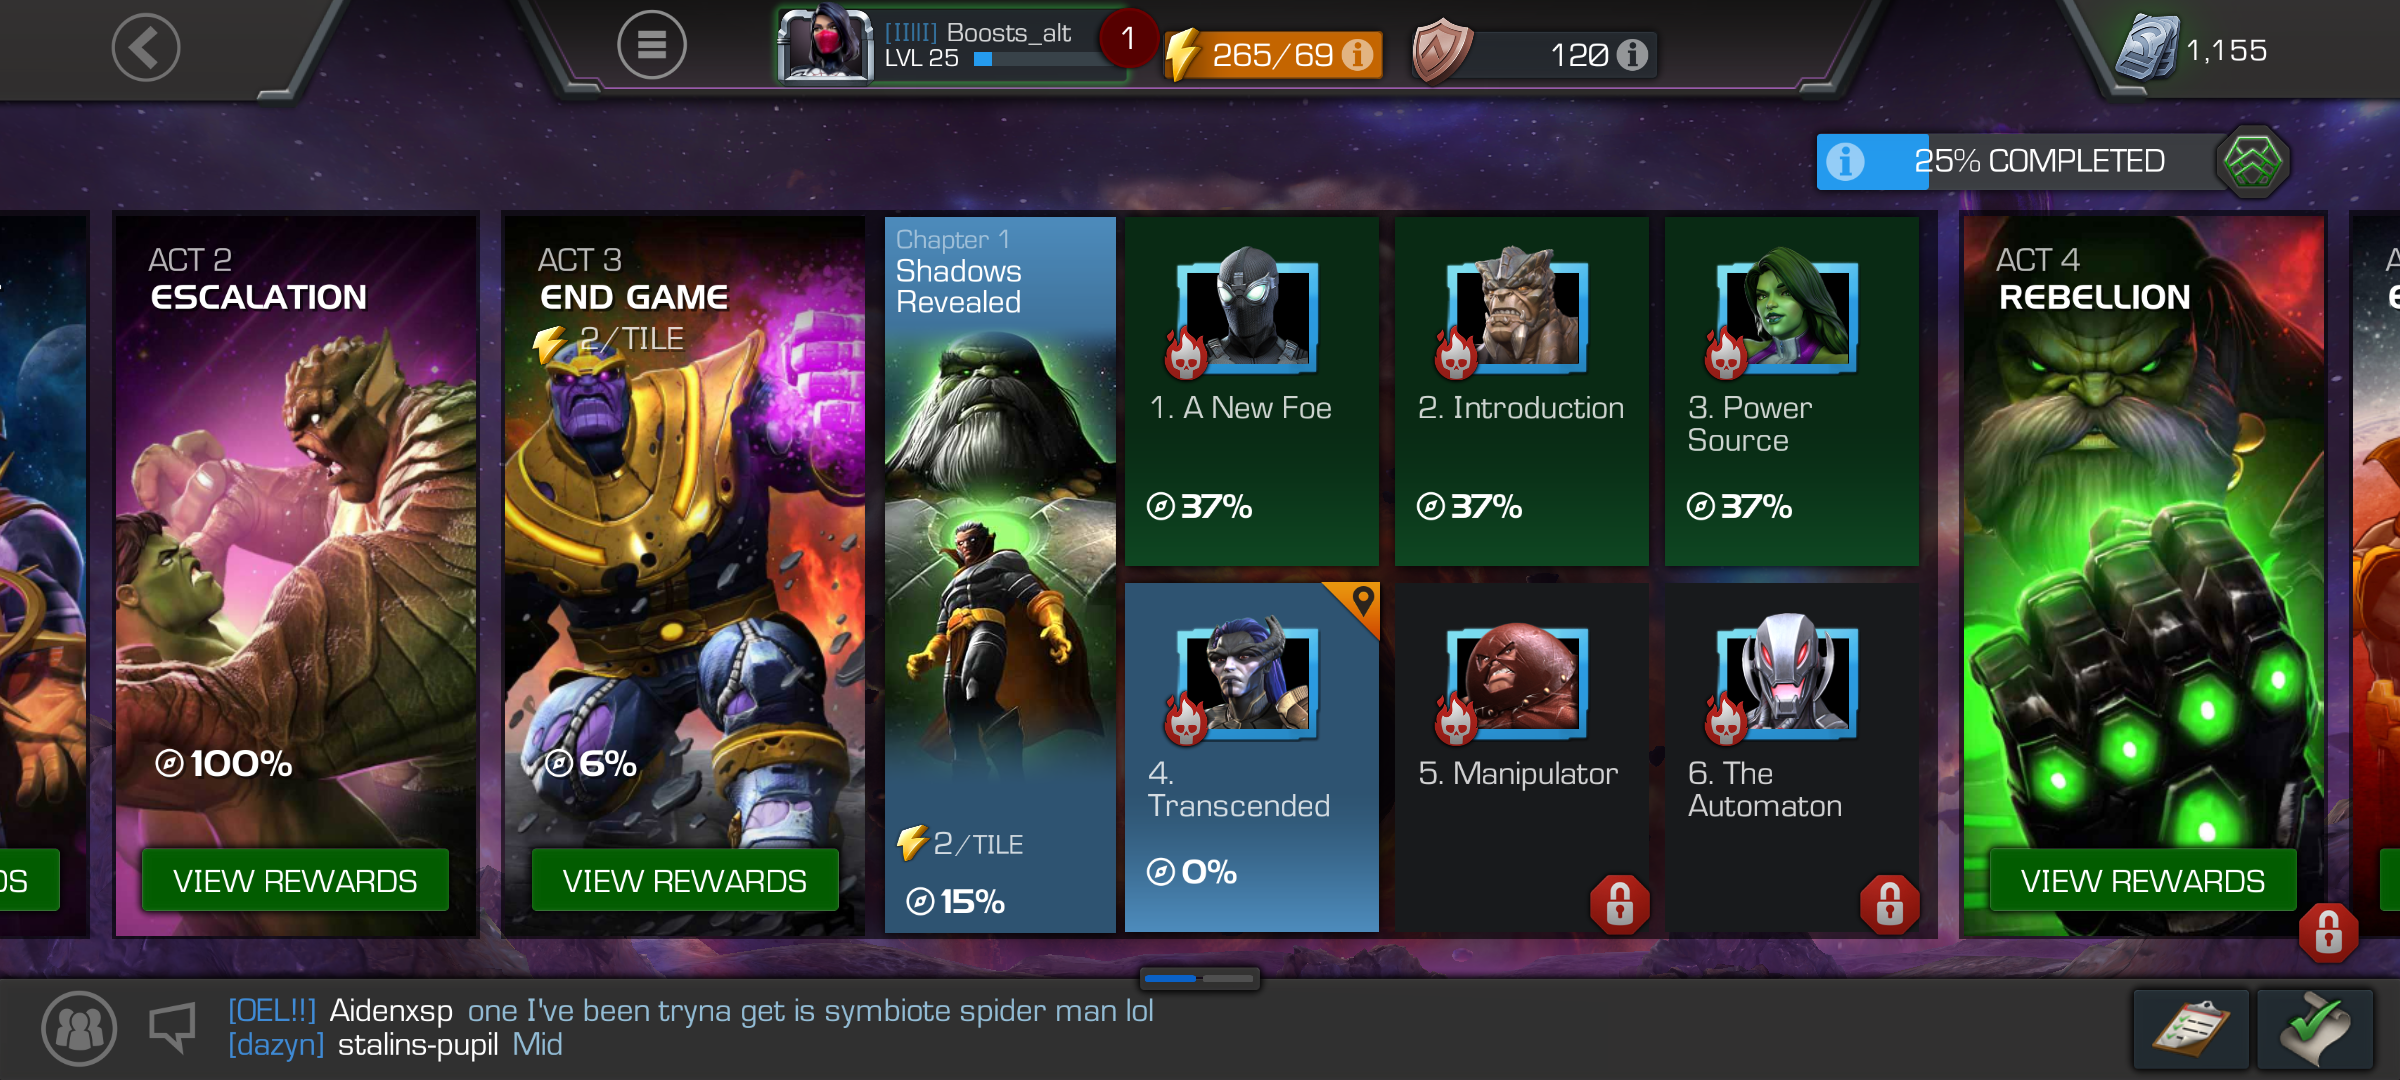
Task: Open the quest clipboard icon
Action: tap(2190, 1029)
